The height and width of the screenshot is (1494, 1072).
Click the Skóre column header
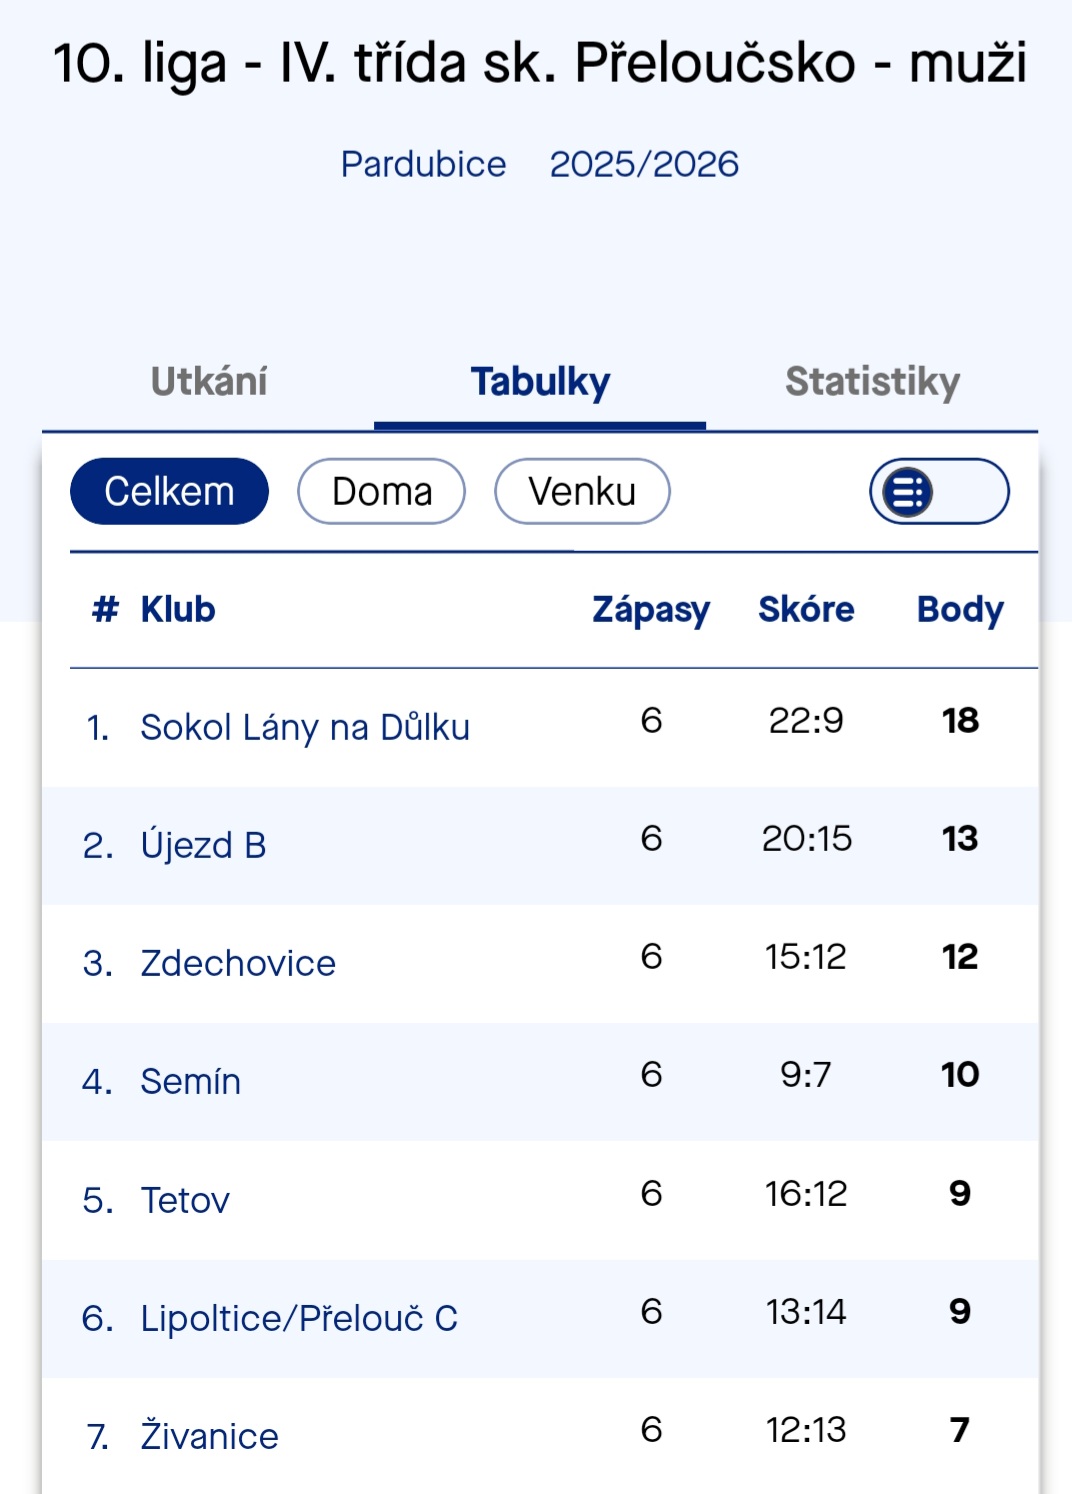806,609
